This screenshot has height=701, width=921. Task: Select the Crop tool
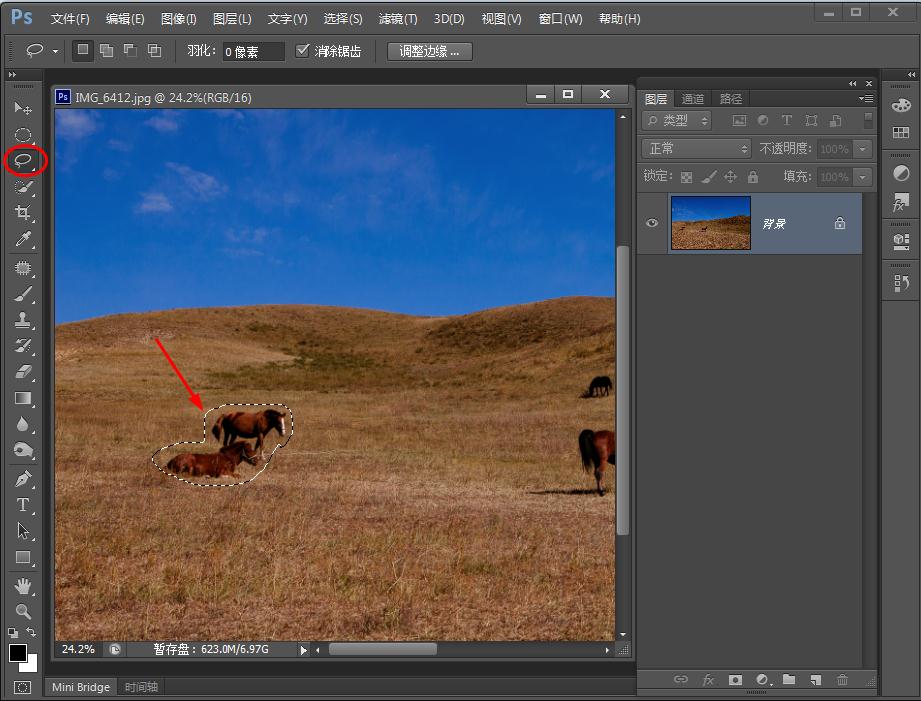24,214
